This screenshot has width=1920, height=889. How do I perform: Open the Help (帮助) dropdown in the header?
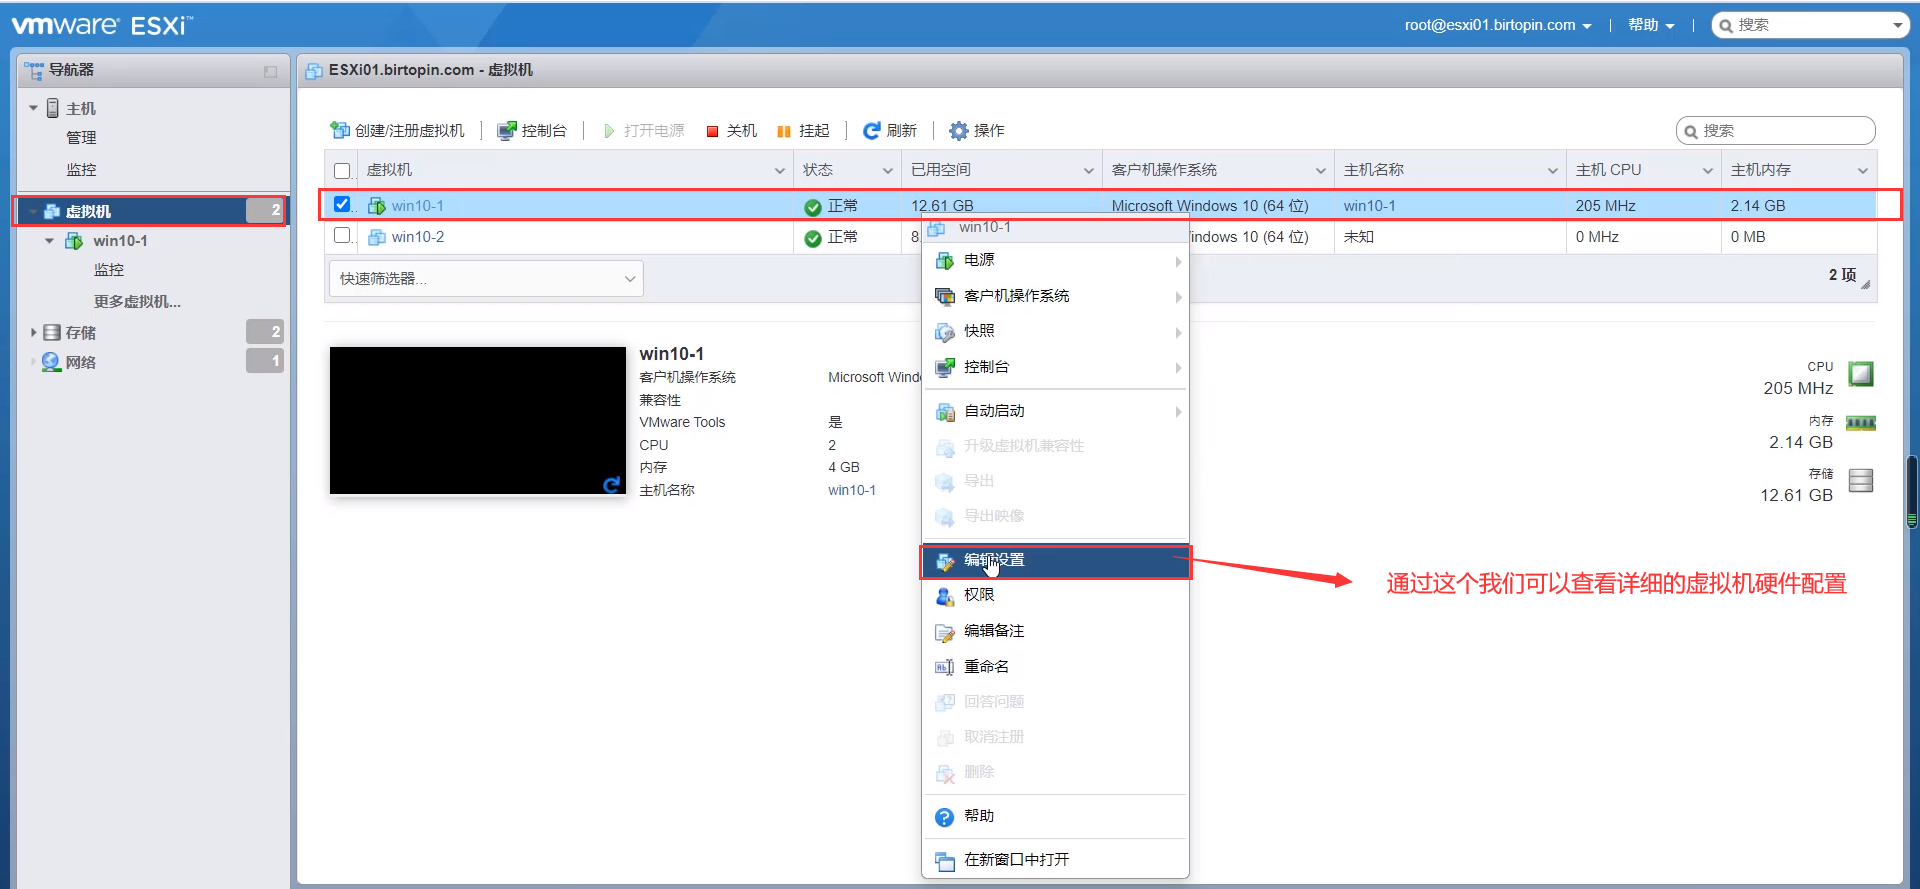coord(1651,25)
